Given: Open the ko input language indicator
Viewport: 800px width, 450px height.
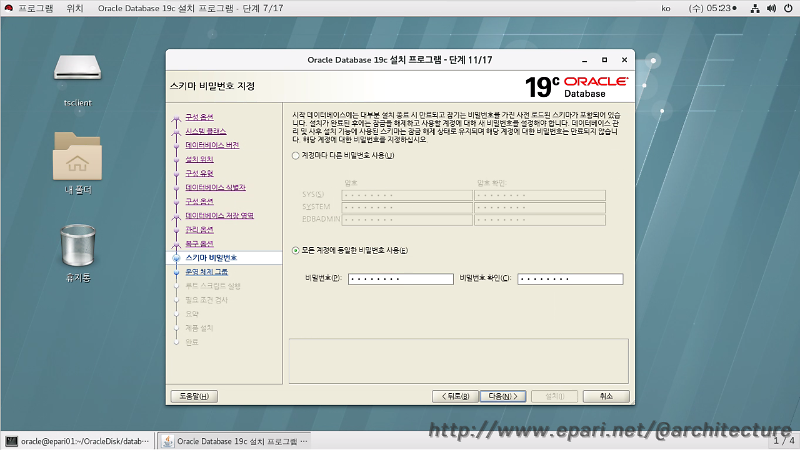Looking at the screenshot, I should pos(666,8).
